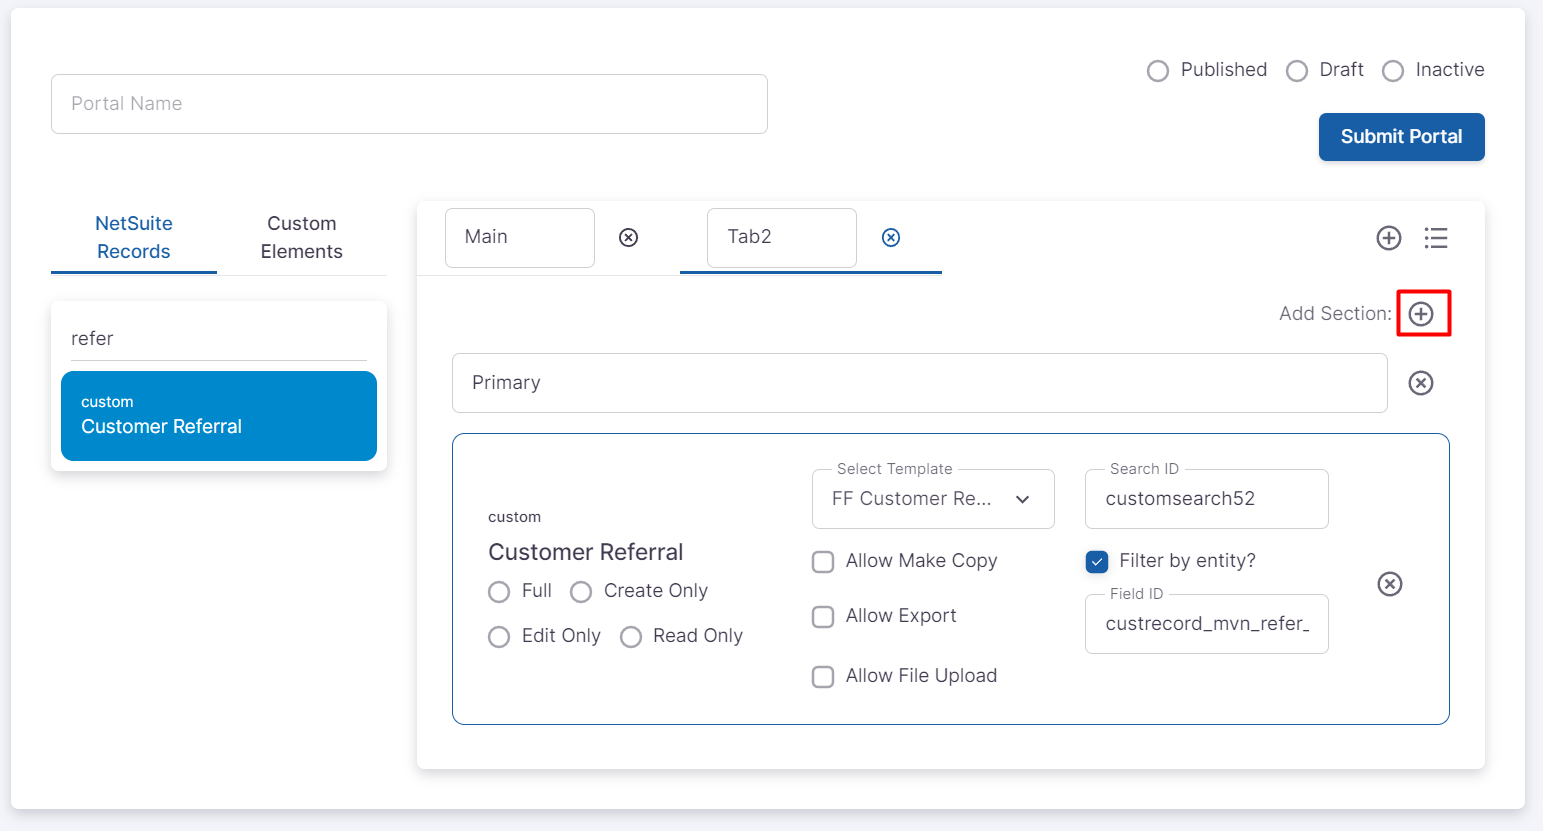Viewport: 1543px width, 831px height.
Task: Check the Allow Export option
Action: coord(823,617)
